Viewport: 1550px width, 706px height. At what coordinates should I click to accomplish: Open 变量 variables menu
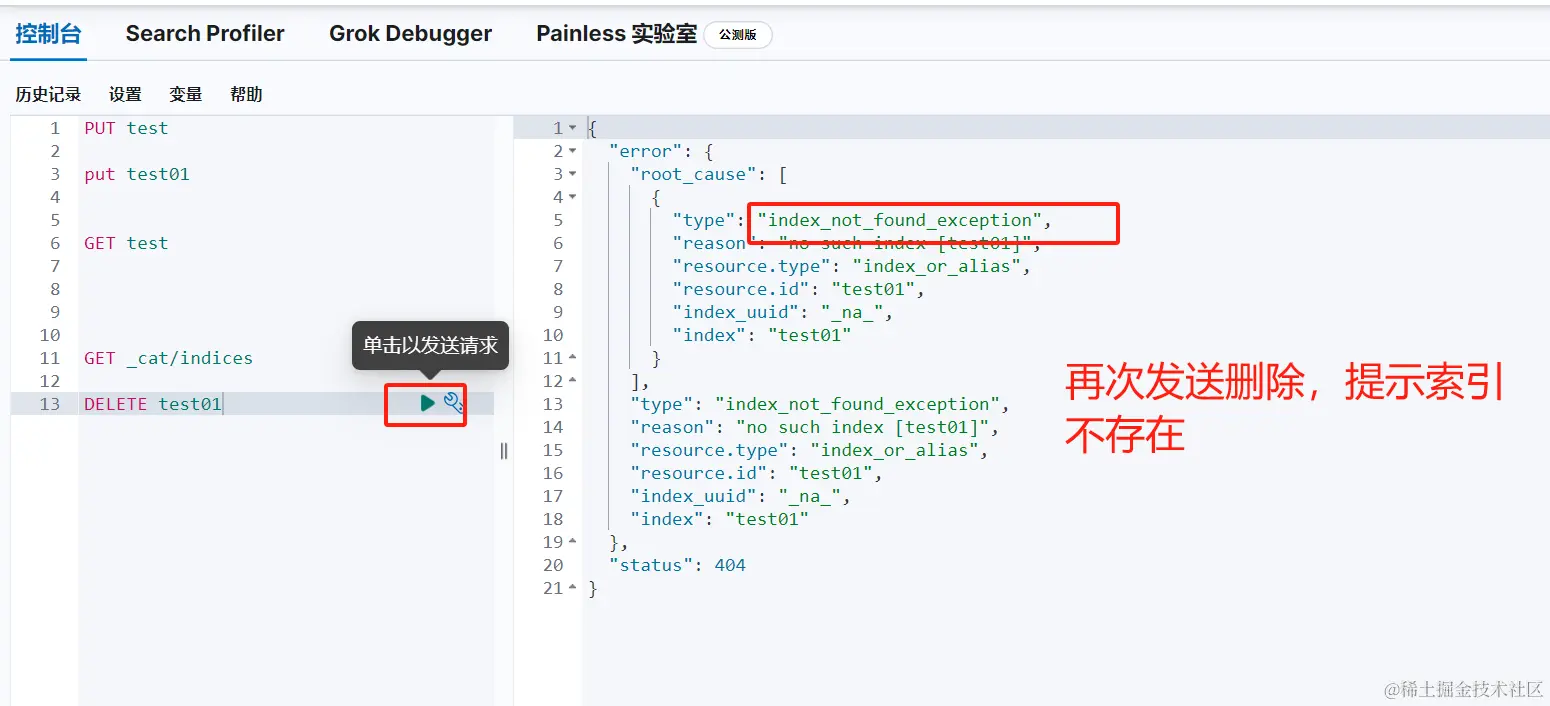[186, 94]
